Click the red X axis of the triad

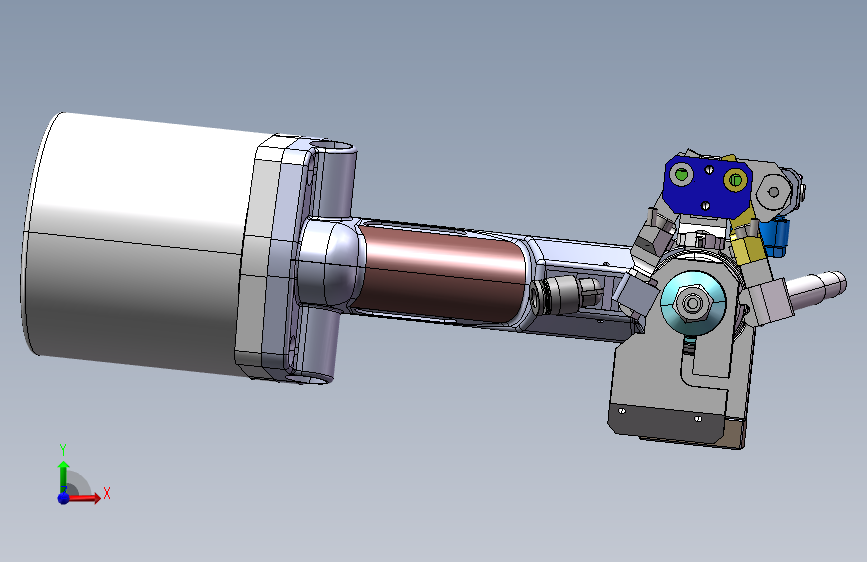(x=84, y=498)
